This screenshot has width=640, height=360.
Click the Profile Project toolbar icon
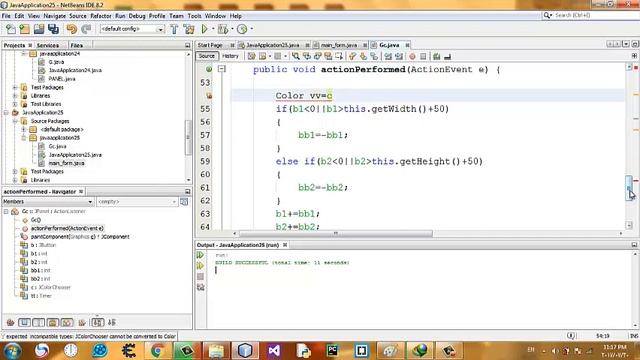coord(242,29)
